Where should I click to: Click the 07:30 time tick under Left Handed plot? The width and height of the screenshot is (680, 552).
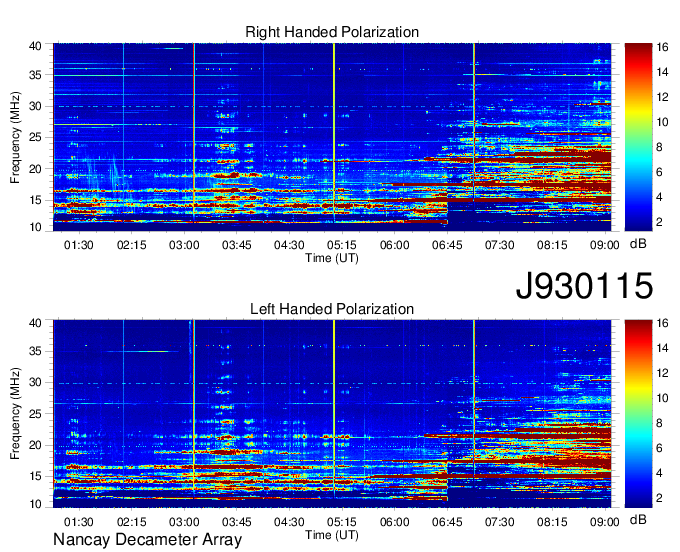click(x=499, y=522)
